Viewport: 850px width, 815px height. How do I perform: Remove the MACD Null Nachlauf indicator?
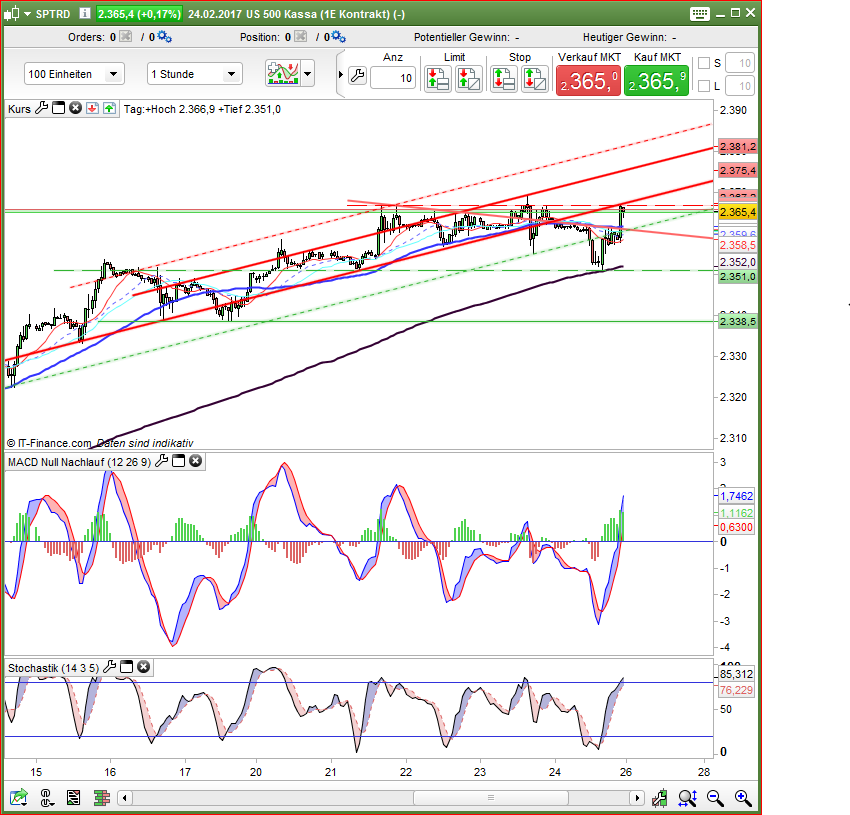pyautogui.click(x=195, y=461)
